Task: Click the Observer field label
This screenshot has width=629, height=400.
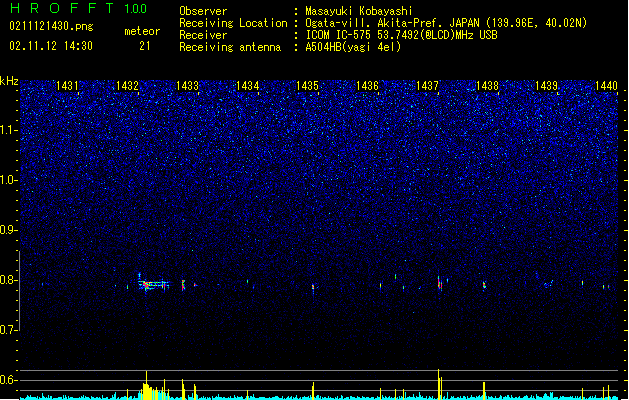Action: 203,11
